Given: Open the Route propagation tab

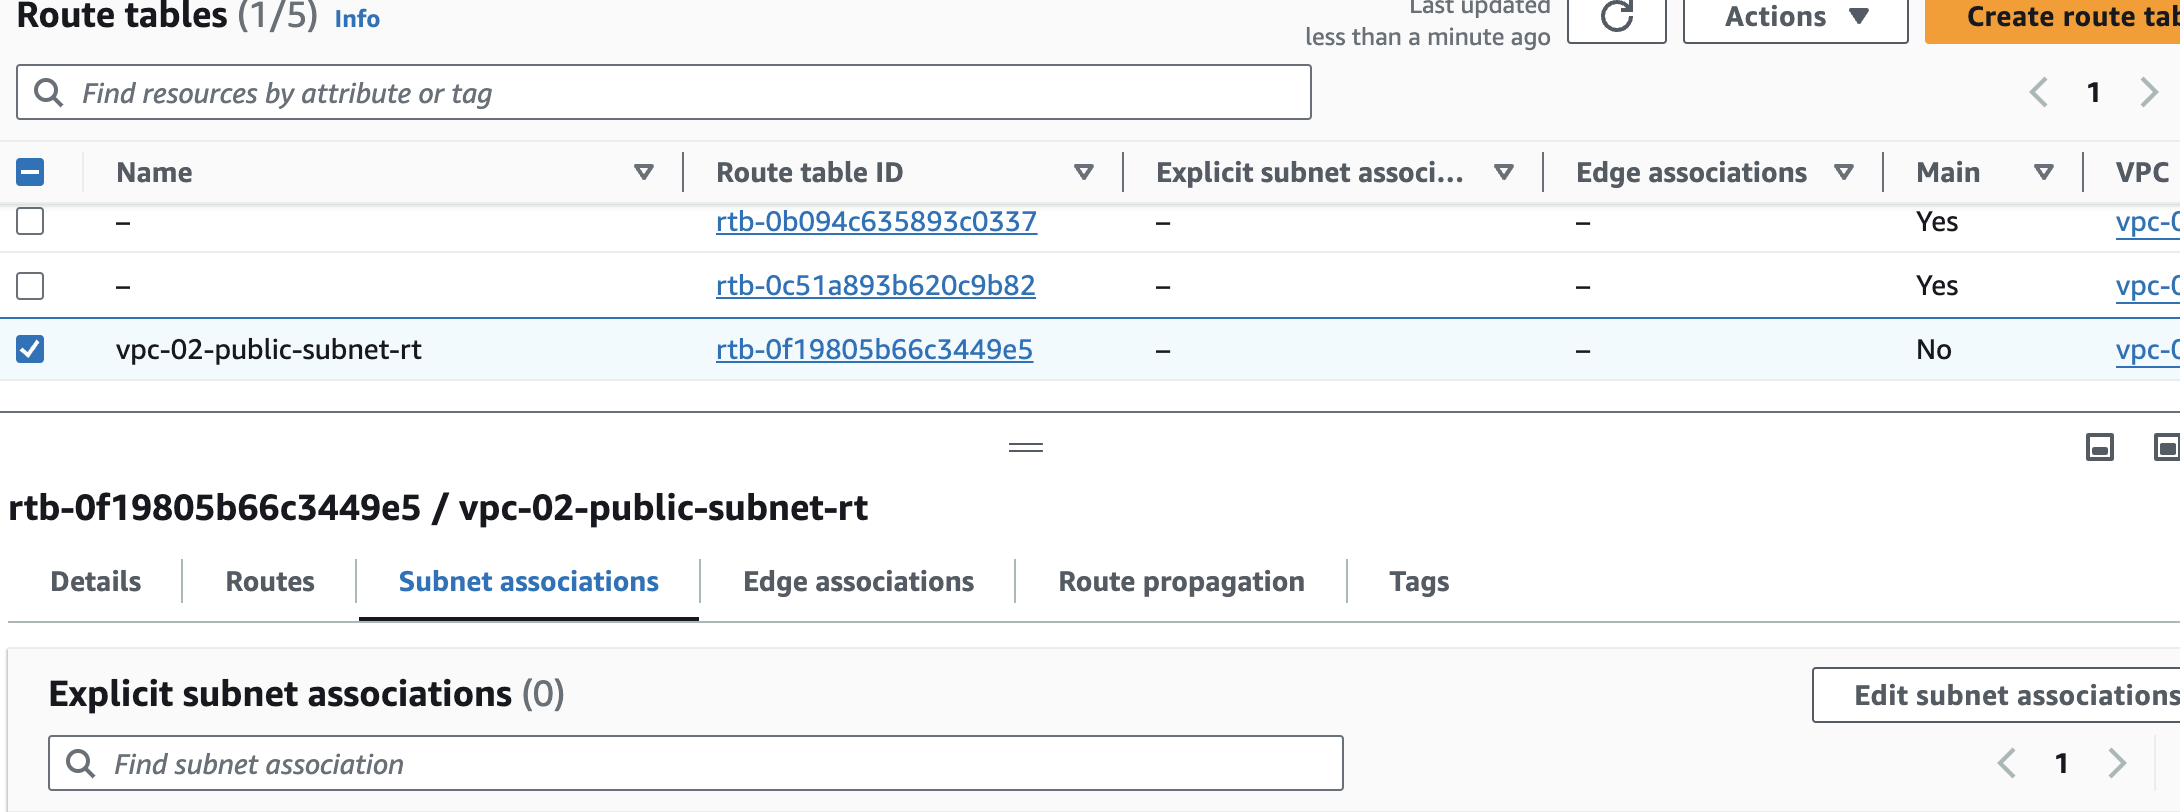Looking at the screenshot, I should 1181,582.
